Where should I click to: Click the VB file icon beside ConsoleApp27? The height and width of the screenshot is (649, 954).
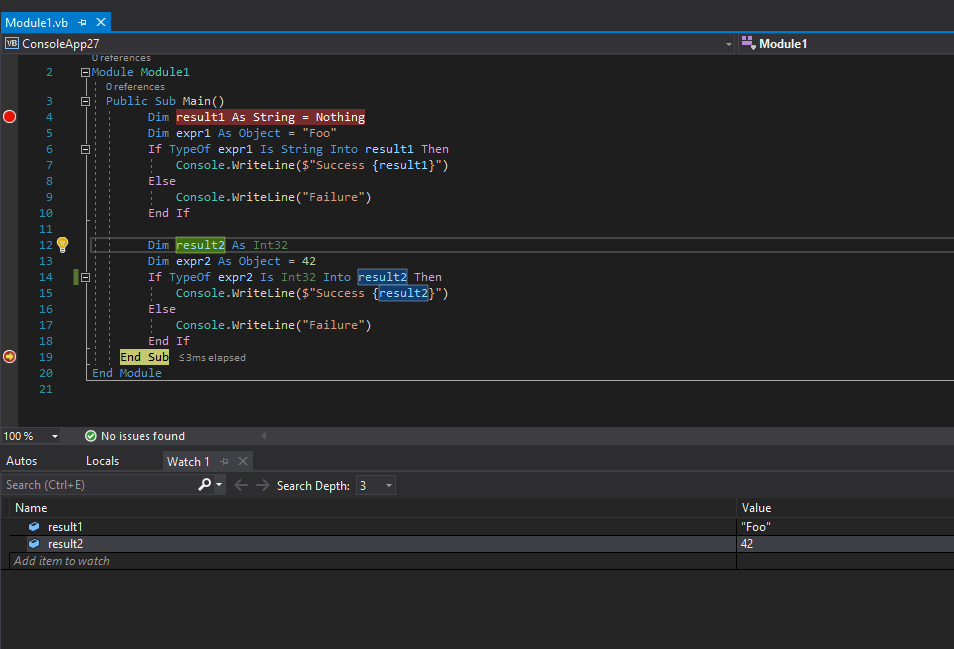tap(12, 43)
